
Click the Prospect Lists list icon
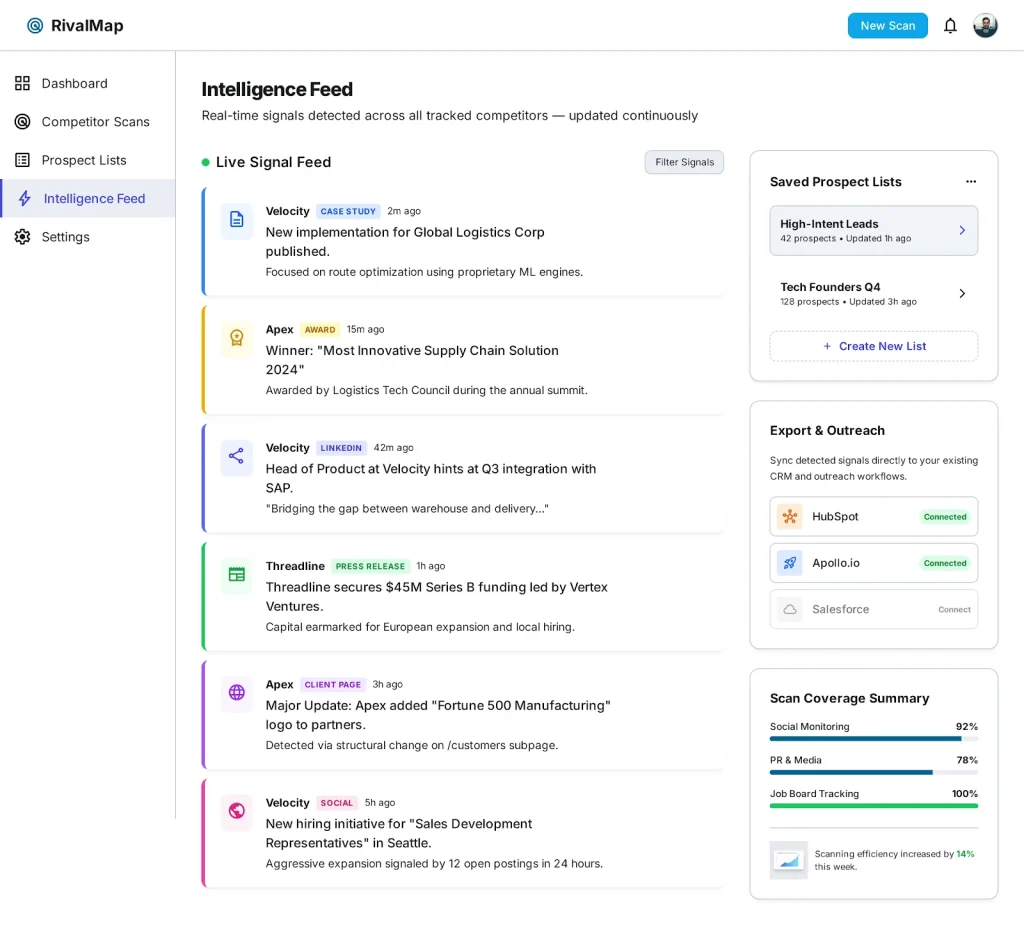click(x=22, y=160)
